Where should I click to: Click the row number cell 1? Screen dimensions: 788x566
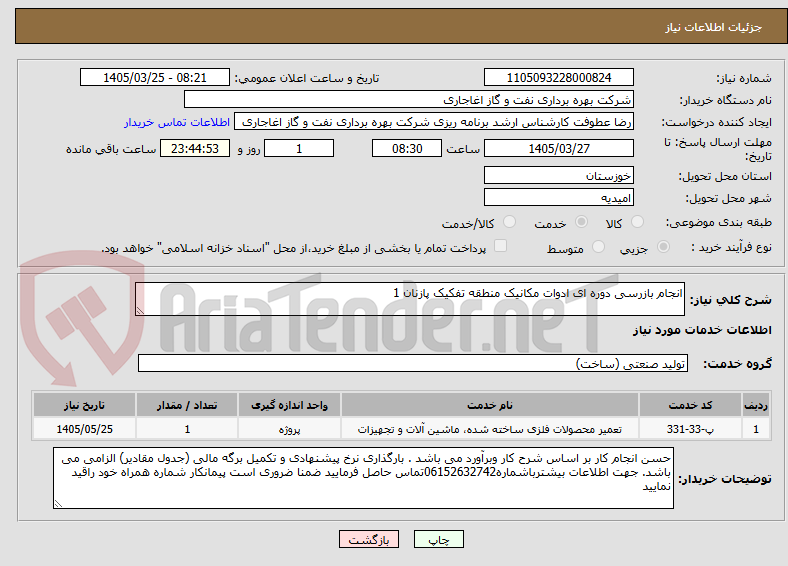point(756,429)
